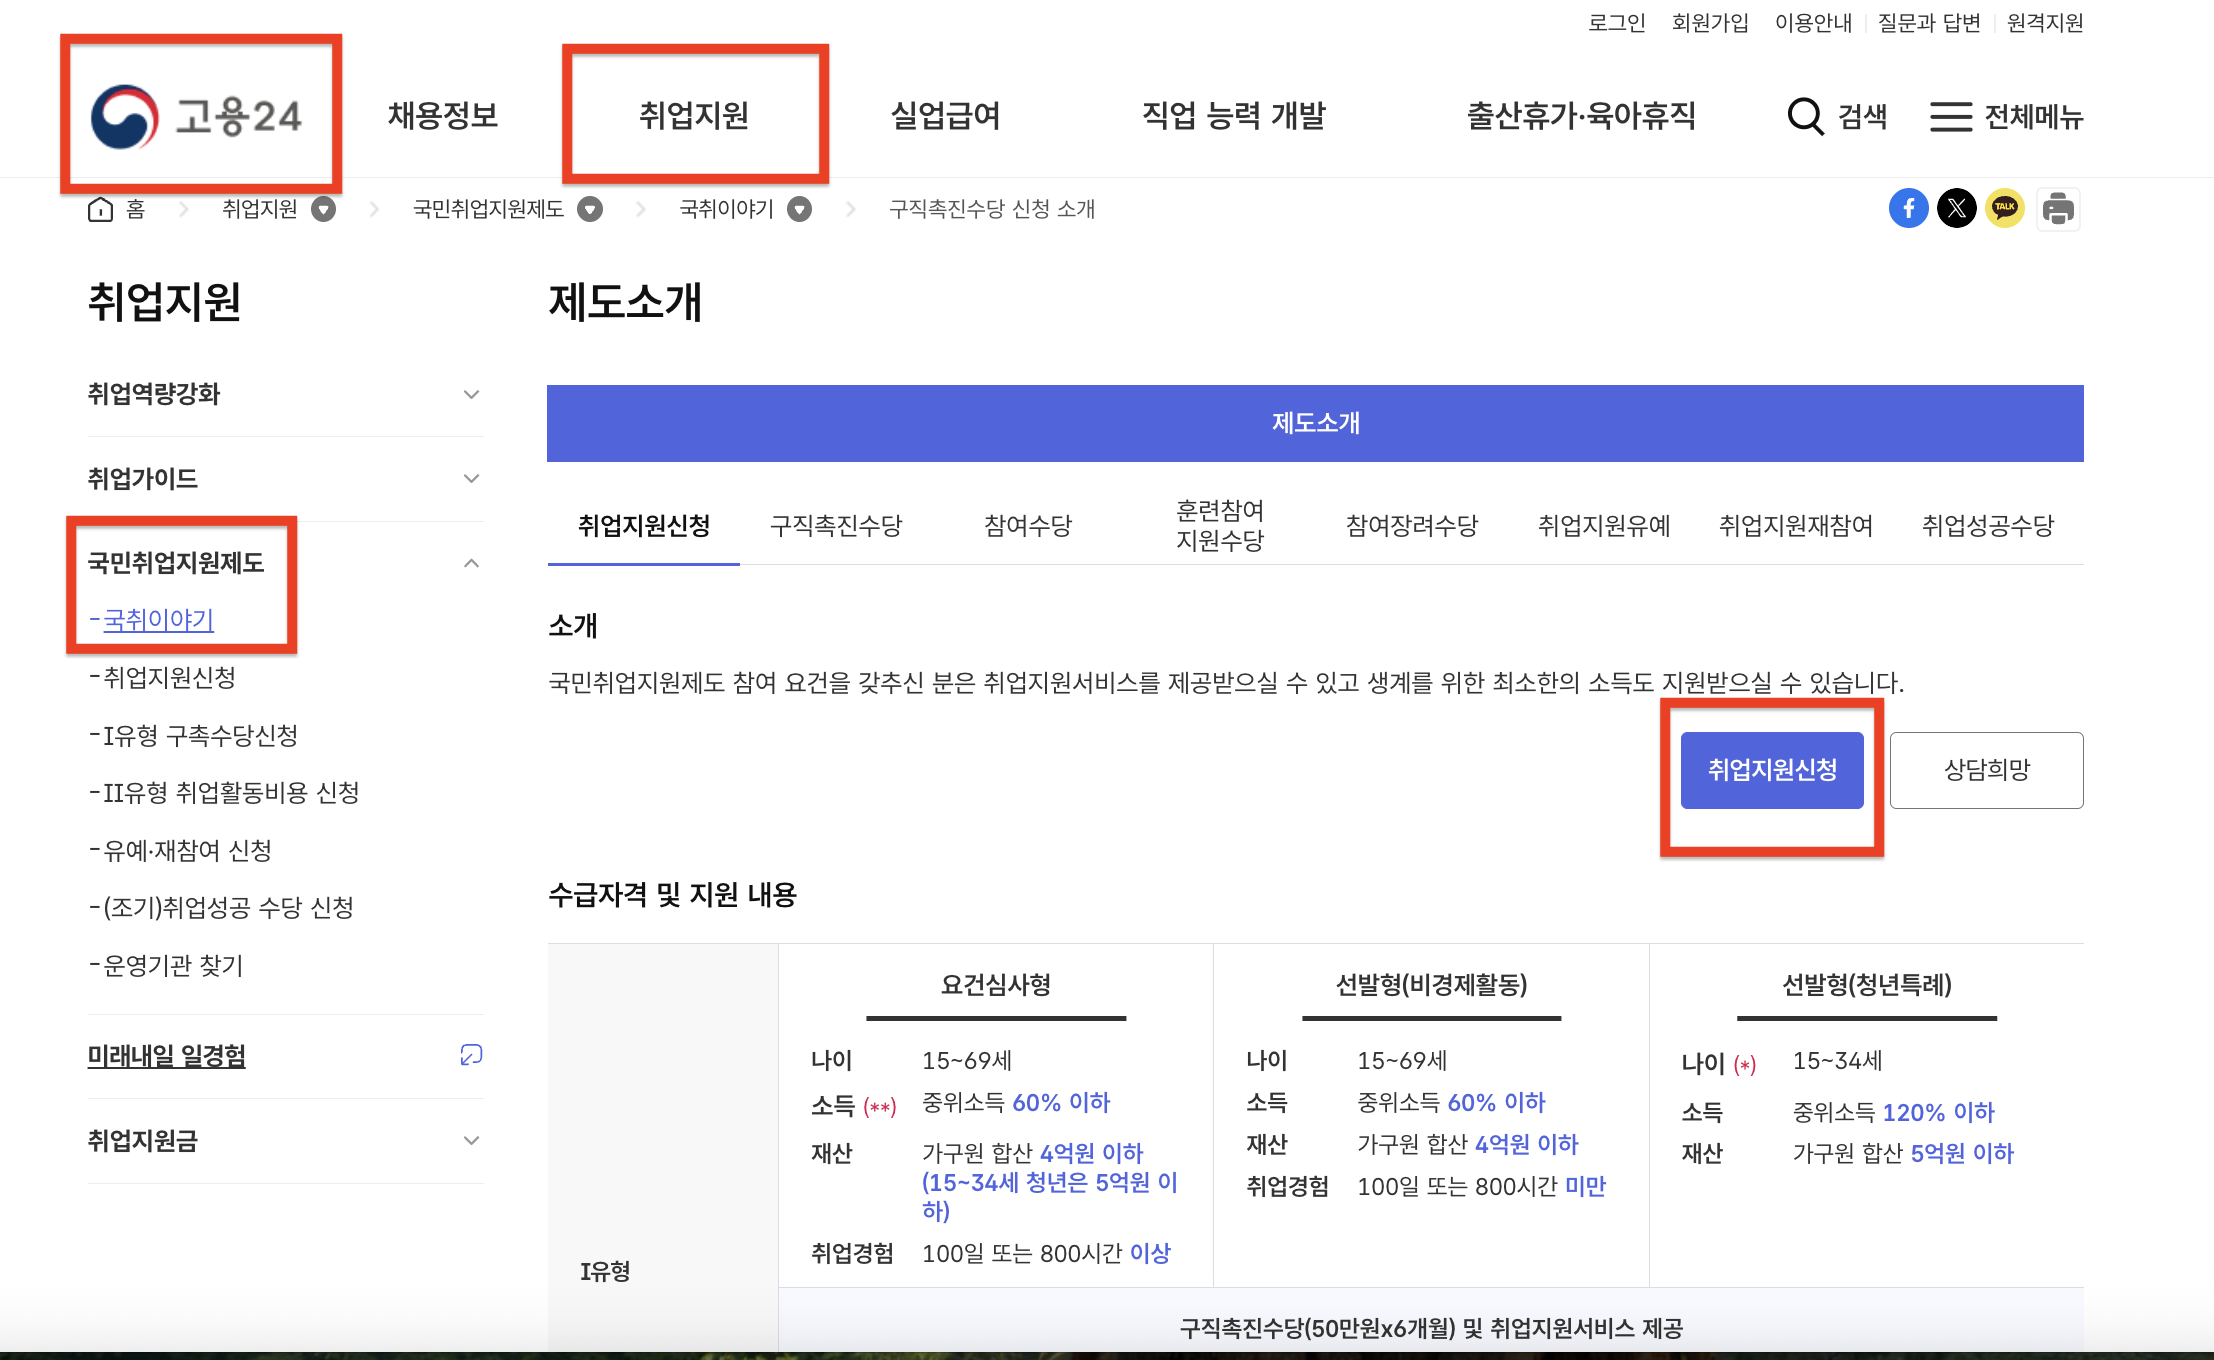Select 실업급여 in top navigation
This screenshot has height=1360, width=2214.
(x=945, y=116)
